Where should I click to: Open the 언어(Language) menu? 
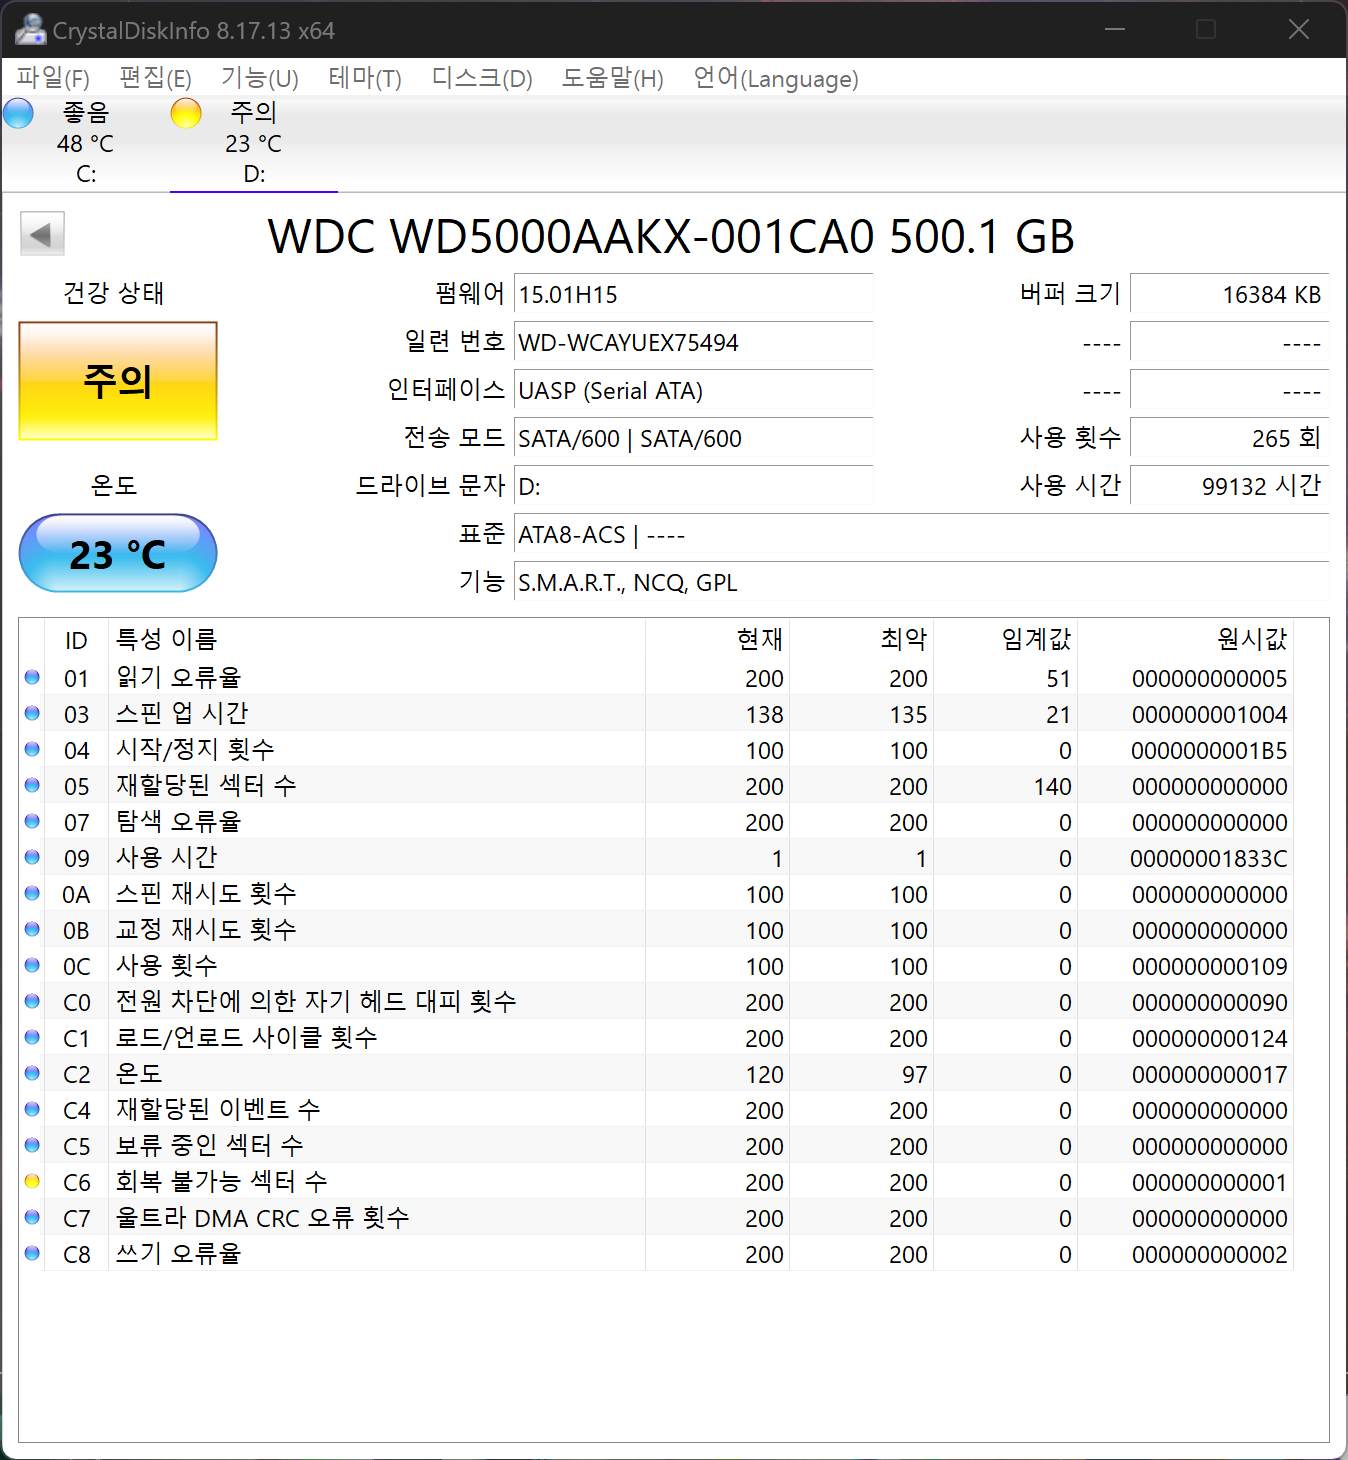click(776, 78)
